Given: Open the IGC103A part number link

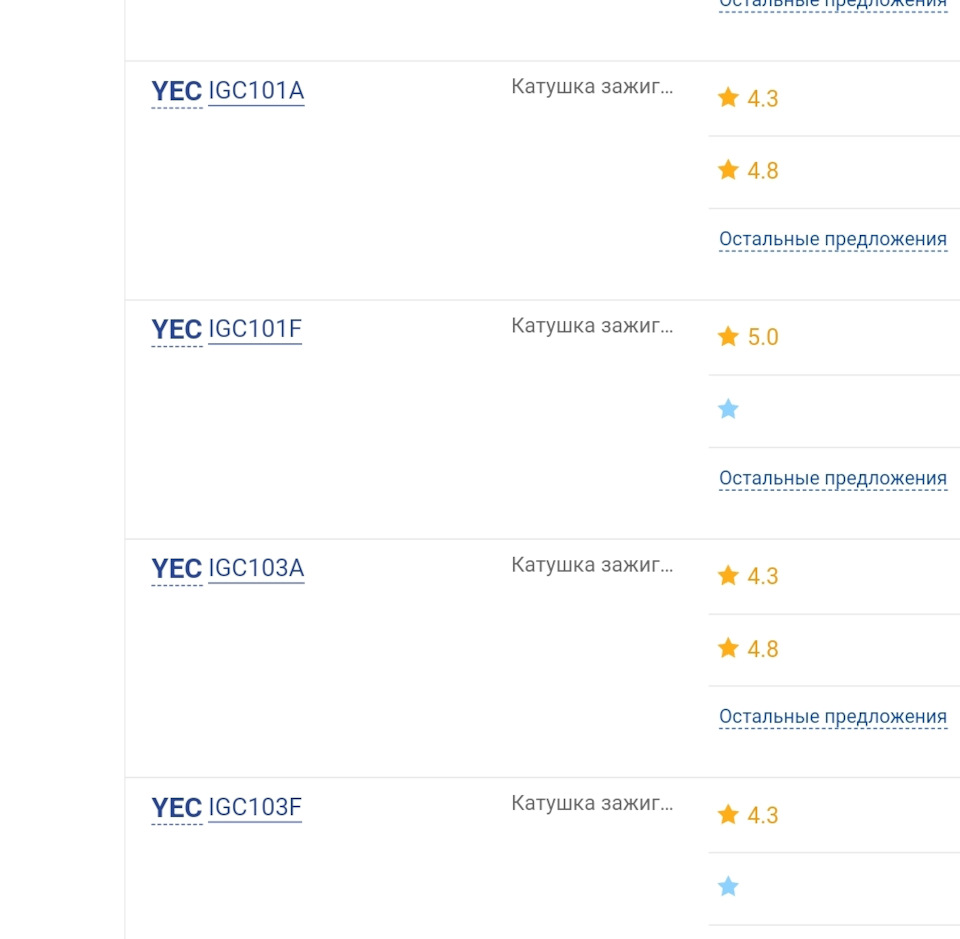Looking at the screenshot, I should (x=256, y=568).
